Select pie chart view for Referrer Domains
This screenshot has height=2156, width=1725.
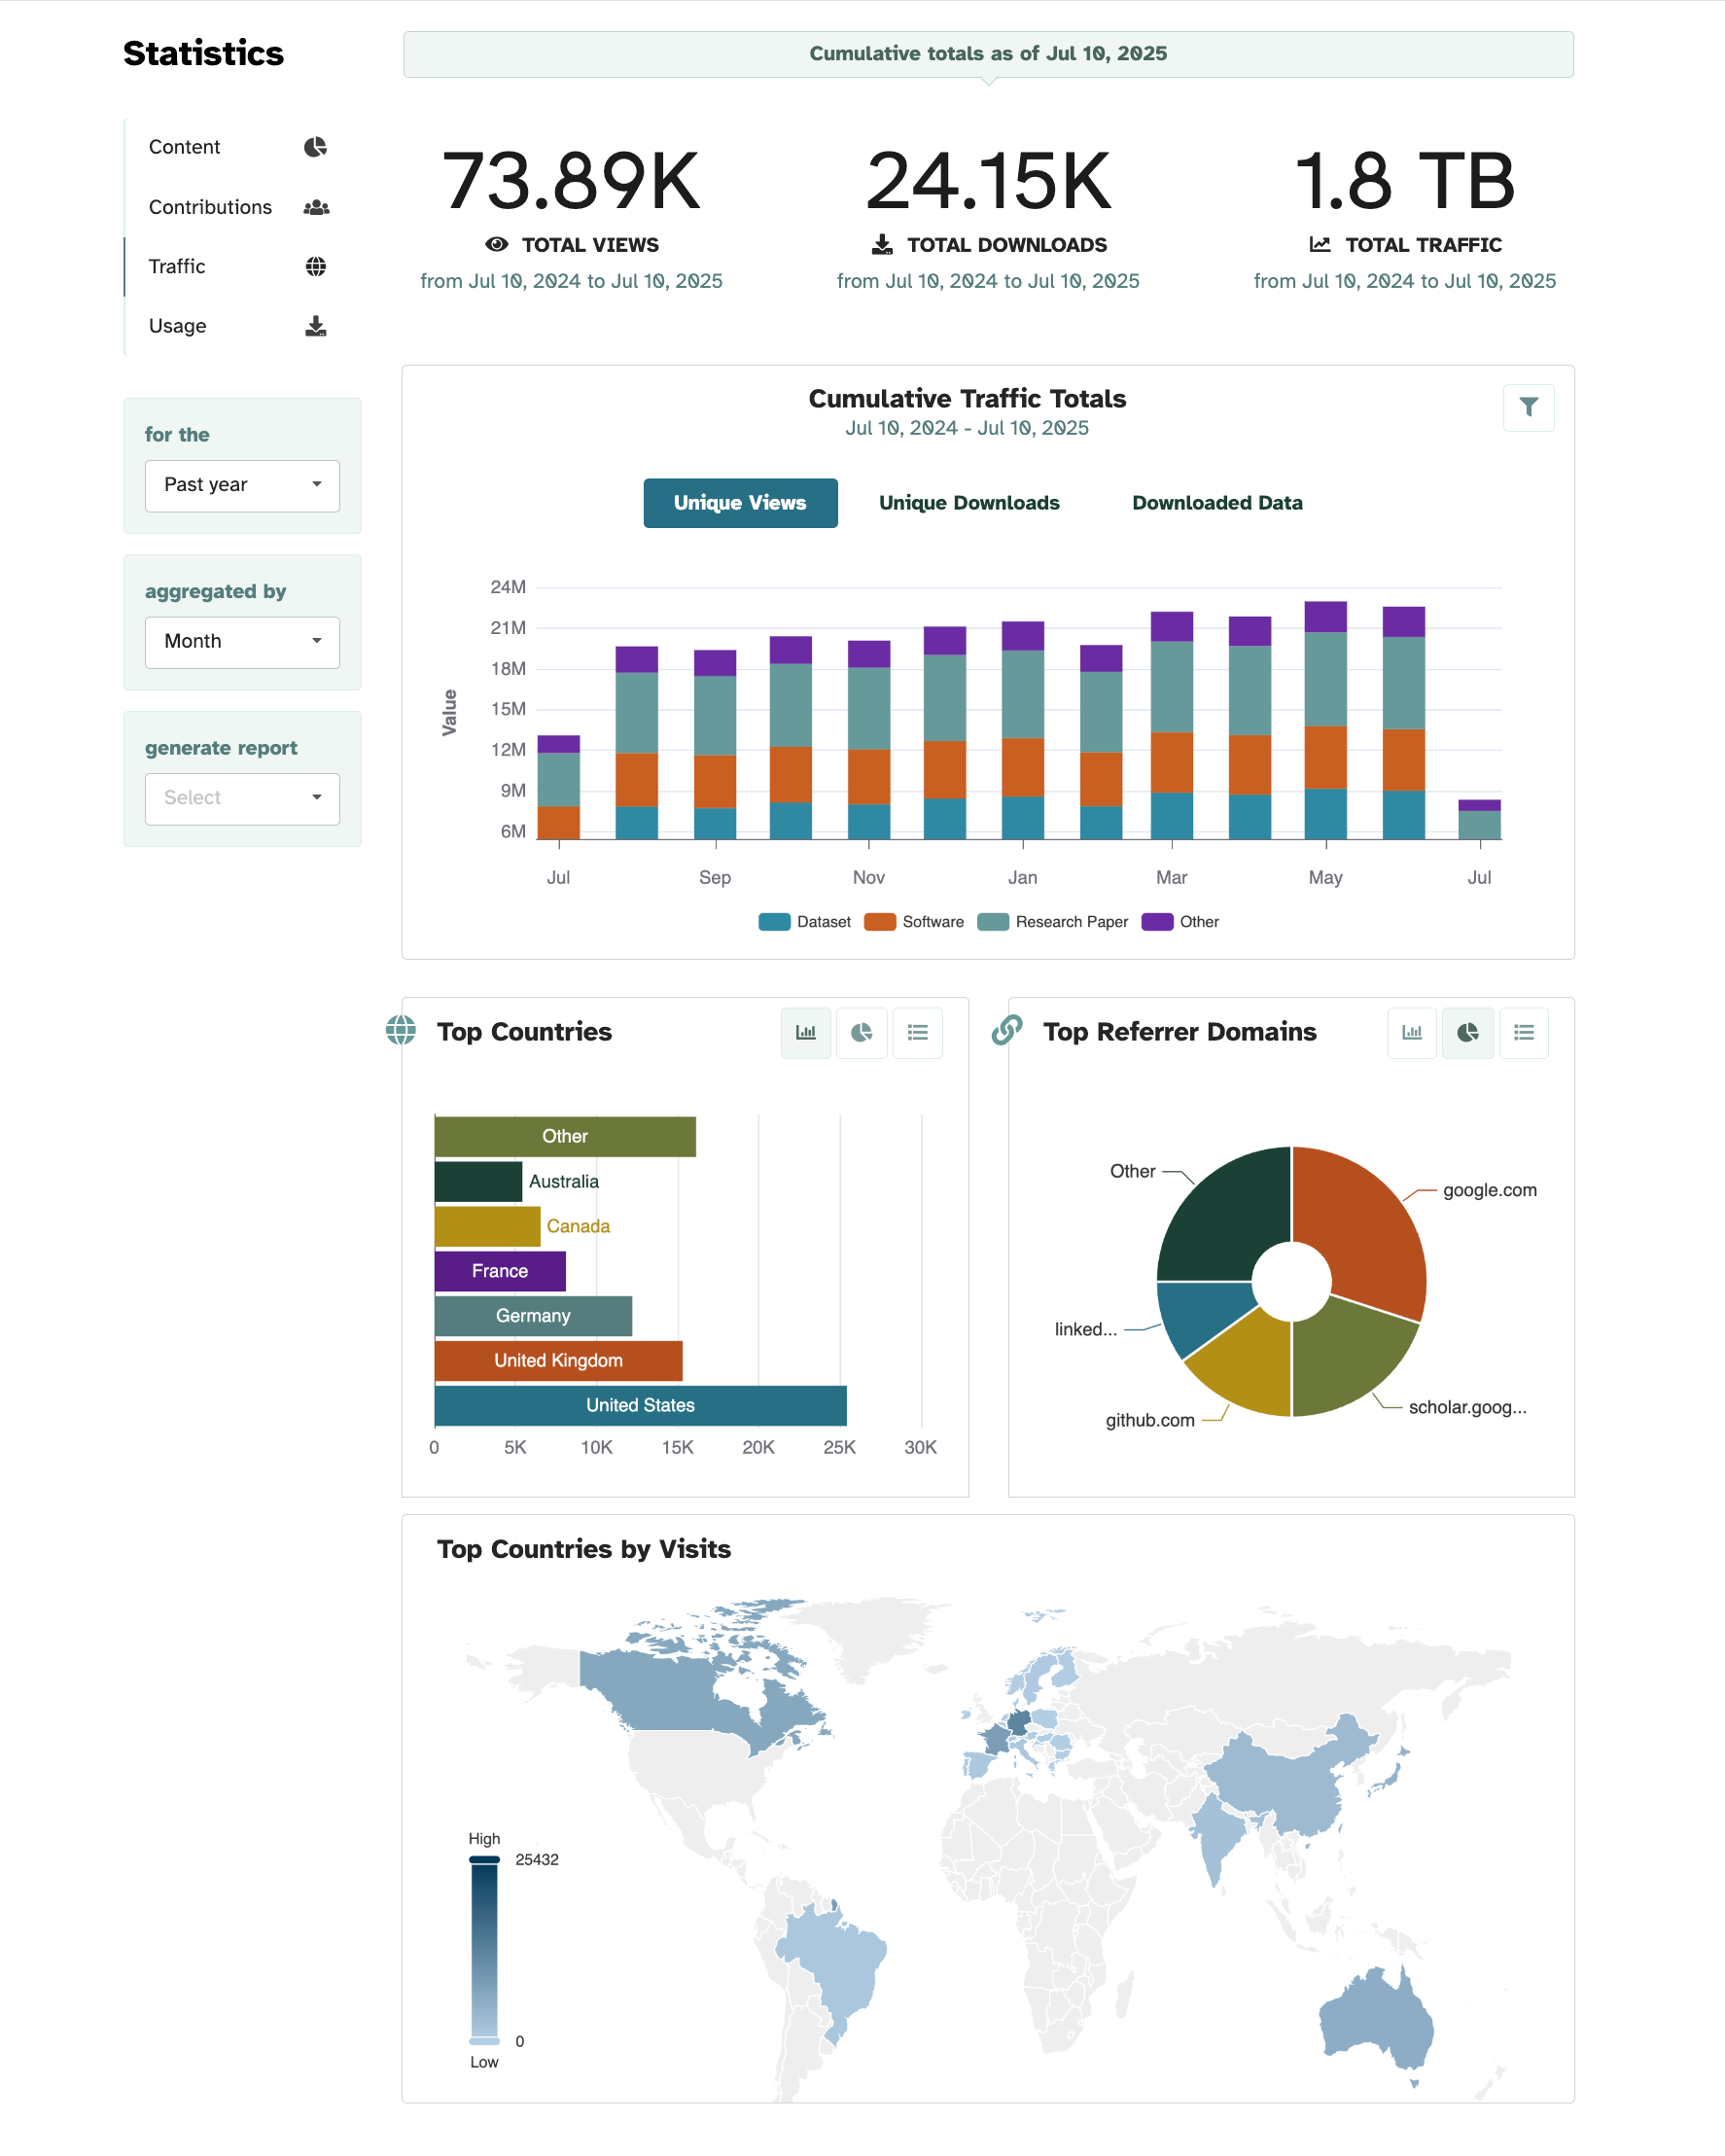coord(1467,1032)
